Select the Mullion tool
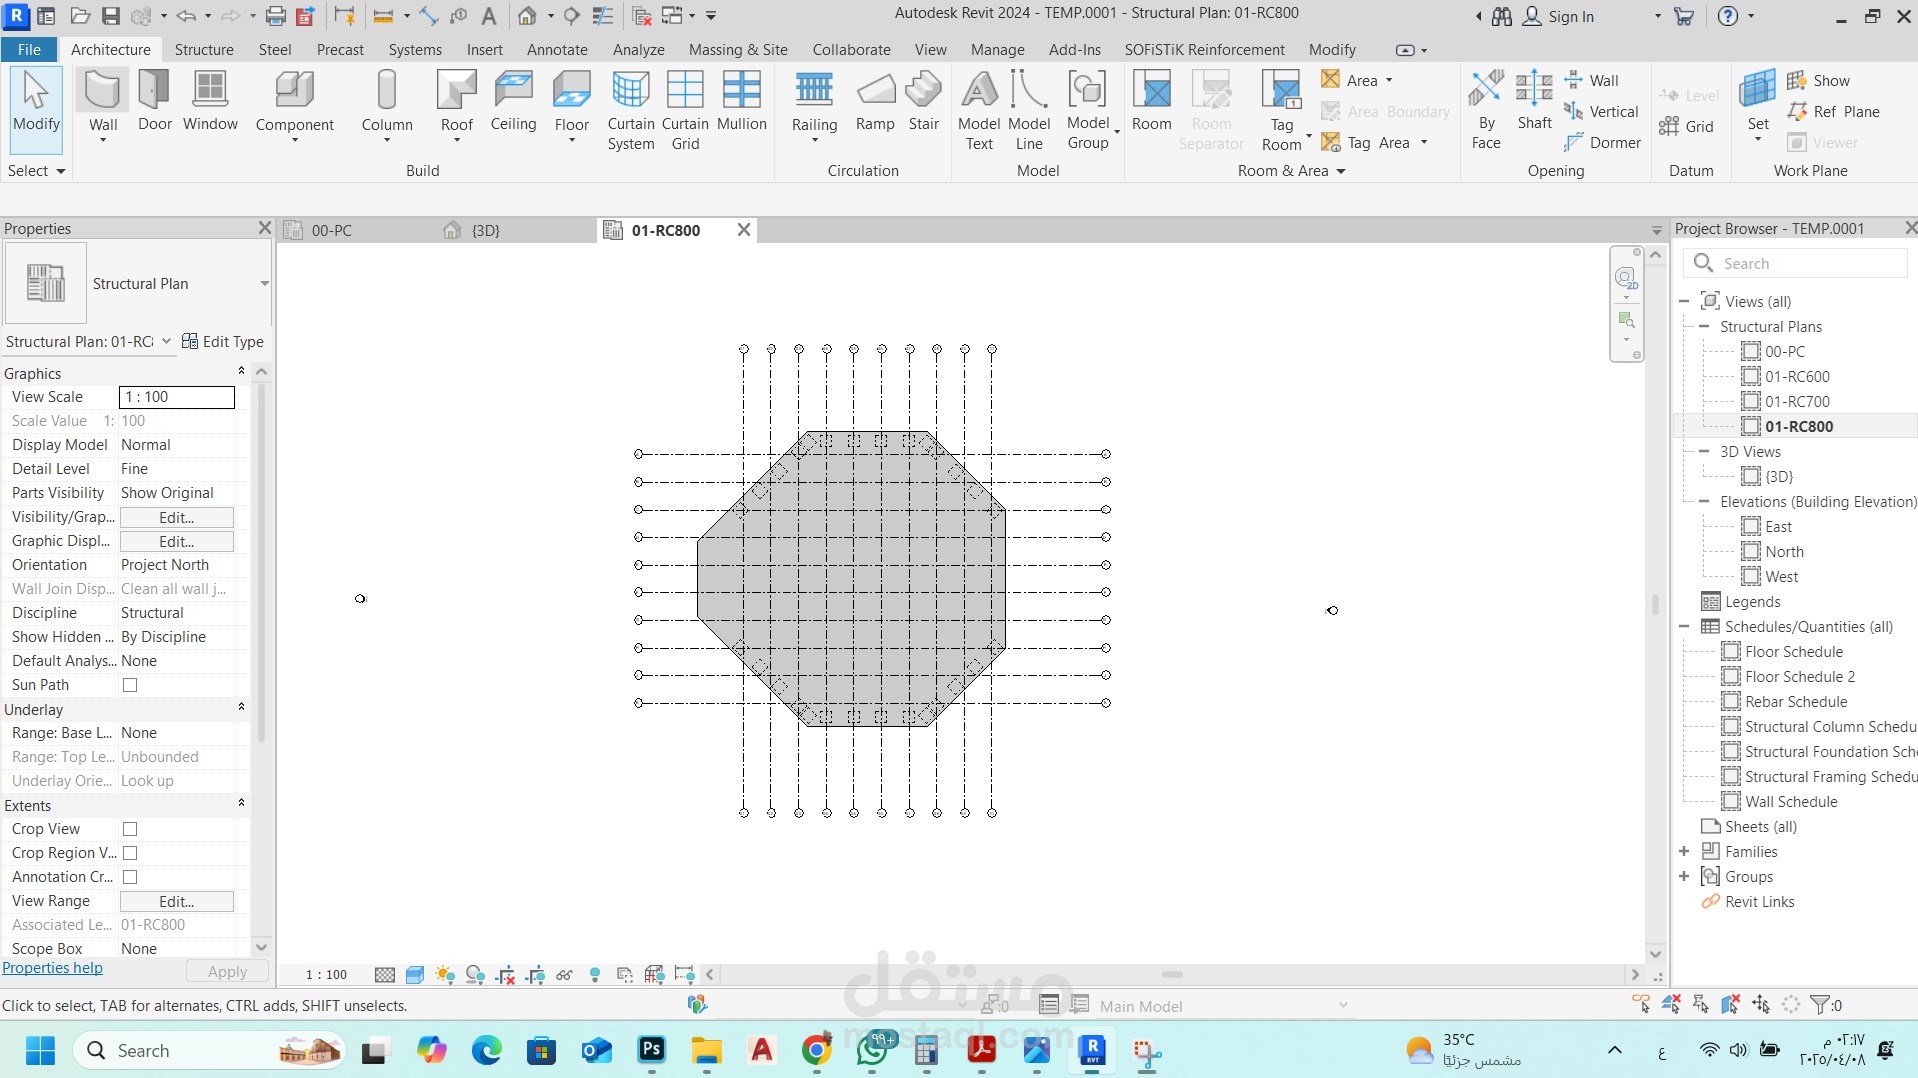The width and height of the screenshot is (1918, 1078). tap(741, 102)
